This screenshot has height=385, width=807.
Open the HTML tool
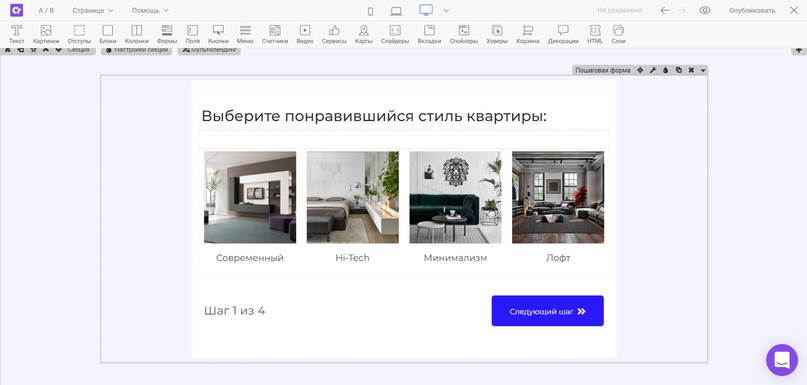point(594,34)
